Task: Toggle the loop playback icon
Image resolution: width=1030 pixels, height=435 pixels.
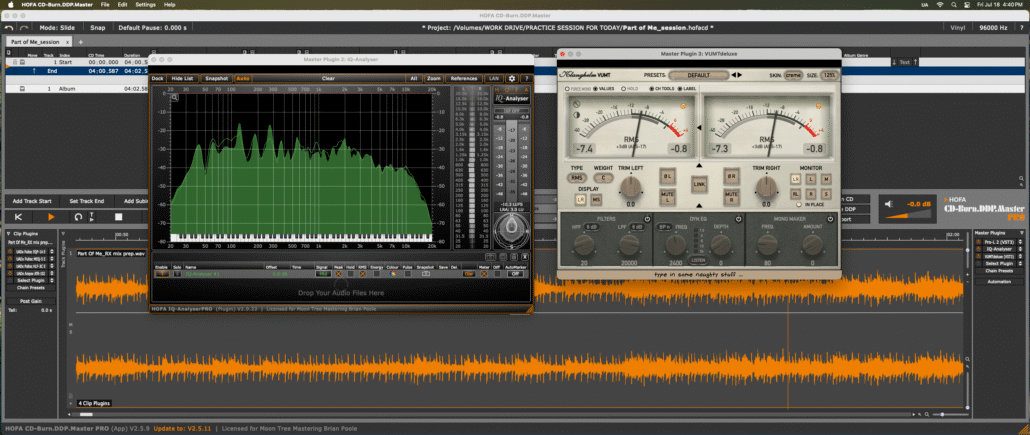Action: click(x=78, y=216)
